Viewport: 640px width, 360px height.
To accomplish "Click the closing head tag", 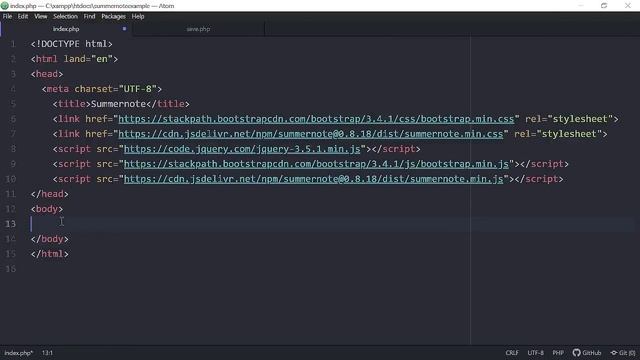I will [49, 194].
